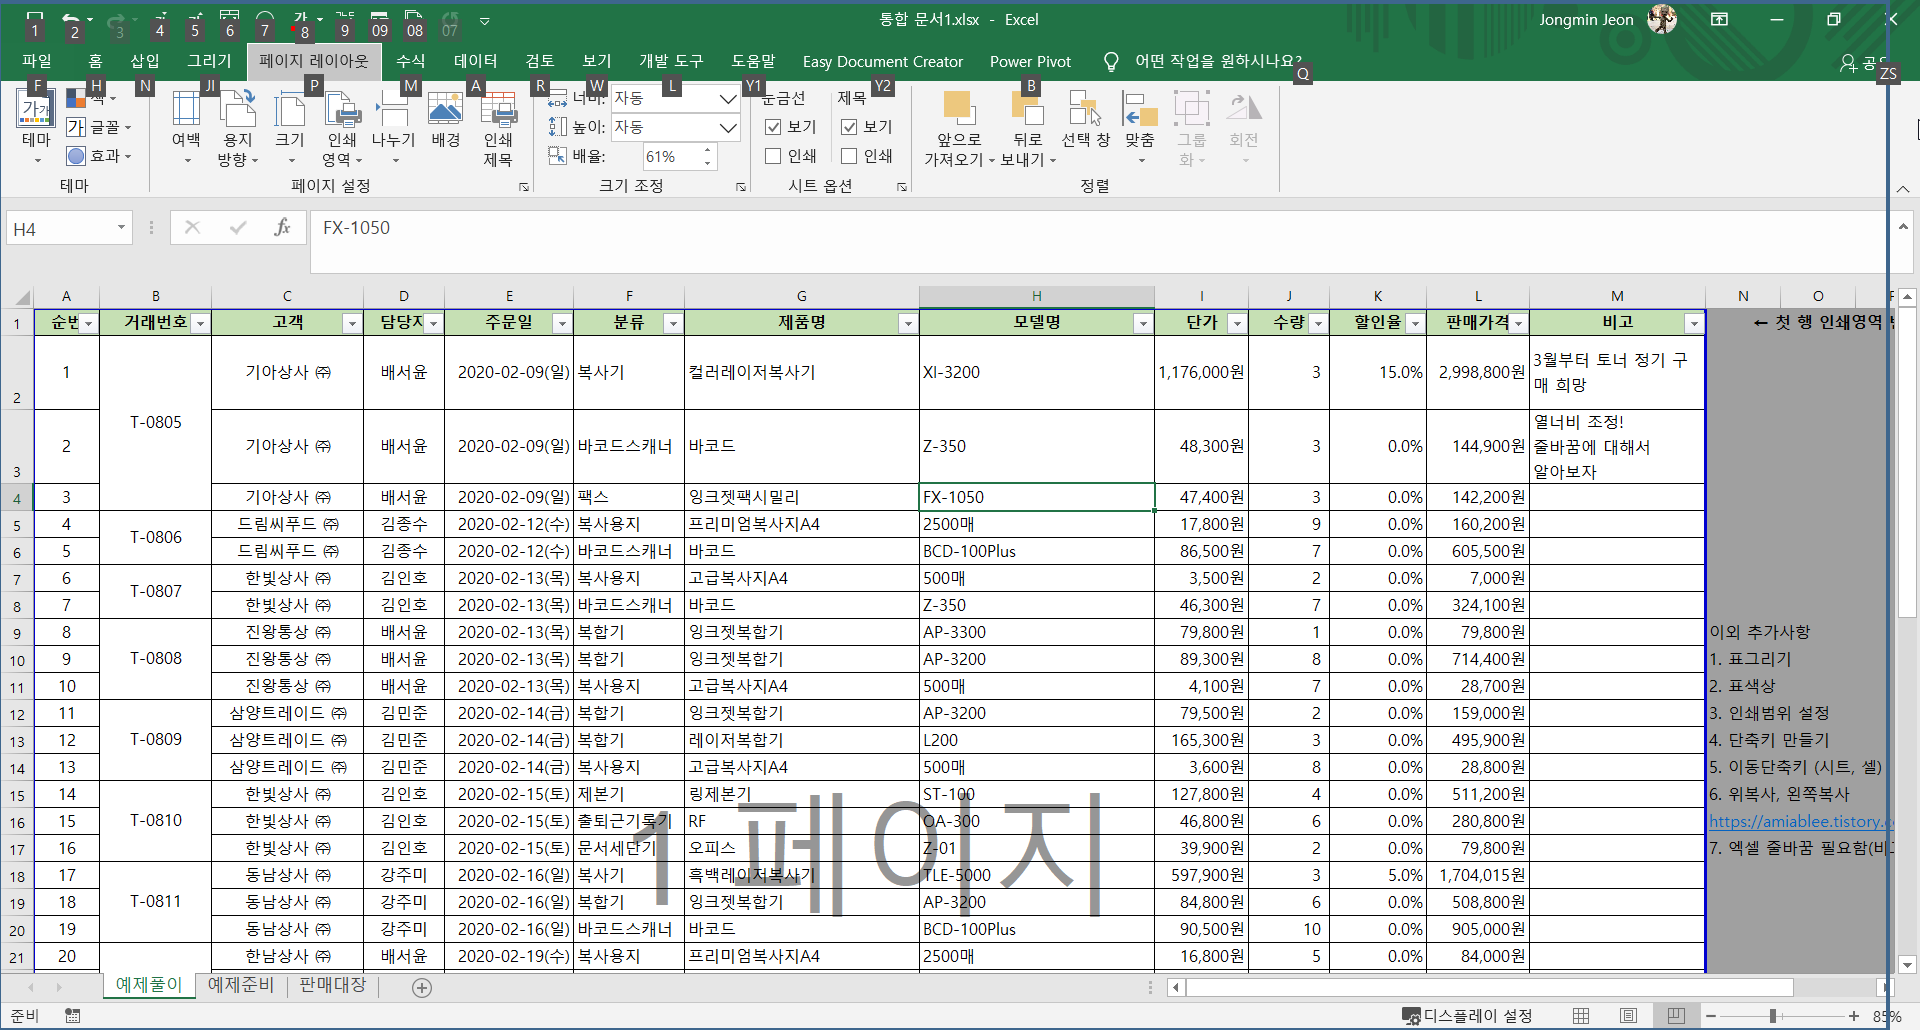Select row 10 header
The height and width of the screenshot is (1030, 1920).
tap(17, 660)
